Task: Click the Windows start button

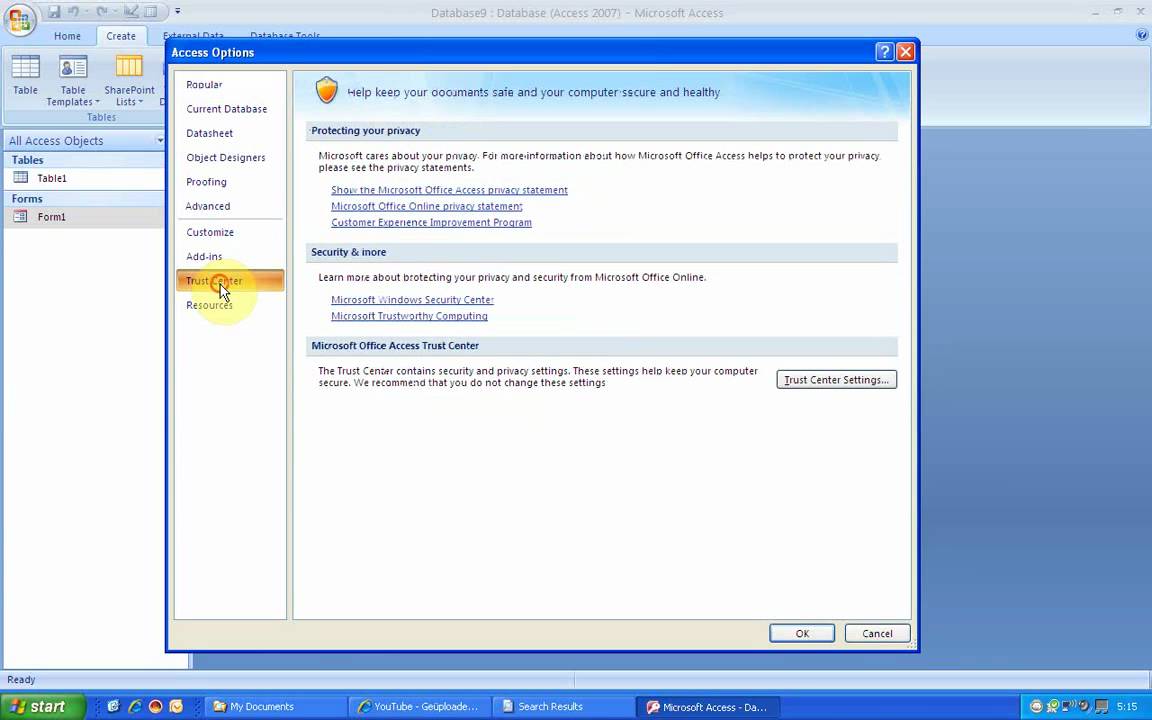Action: pos(43,707)
